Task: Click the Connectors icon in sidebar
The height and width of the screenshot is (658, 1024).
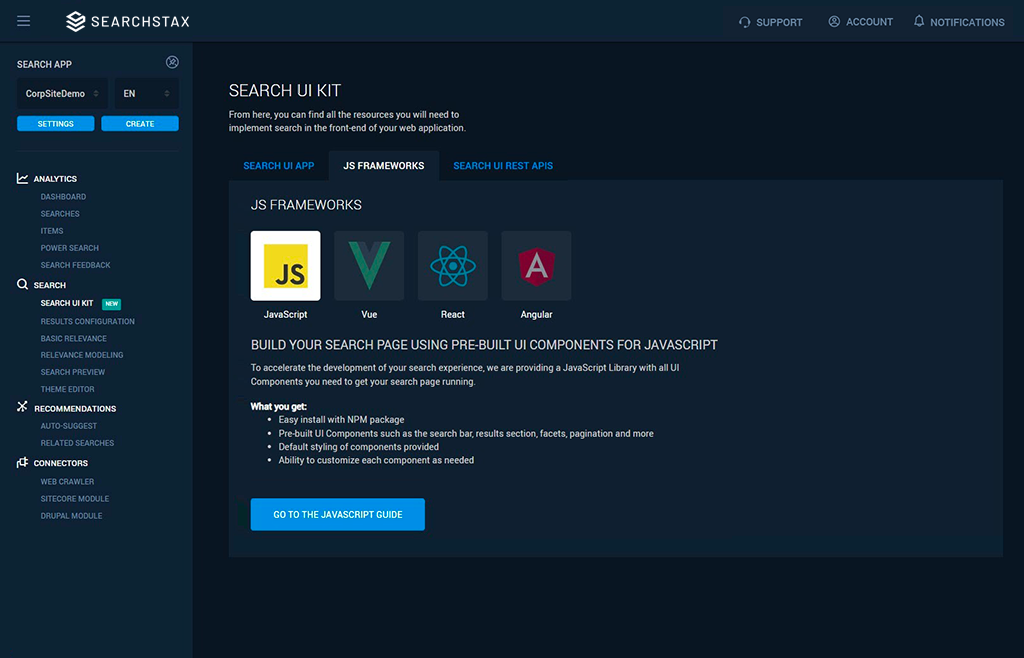Action: pyautogui.click(x=21, y=462)
